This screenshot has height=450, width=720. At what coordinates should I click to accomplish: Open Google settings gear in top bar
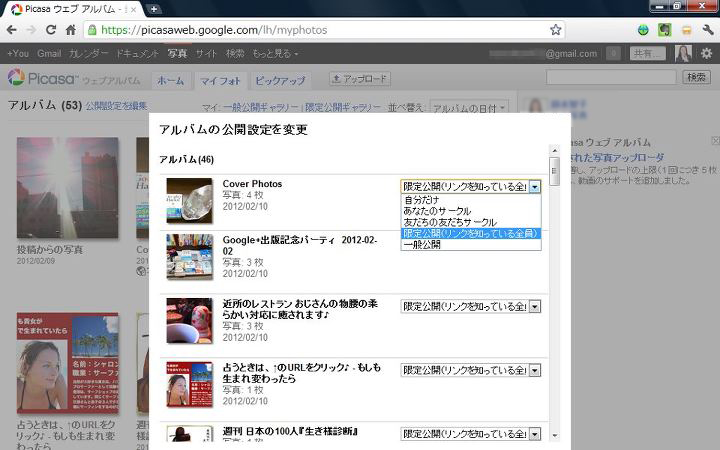click(x=706, y=53)
